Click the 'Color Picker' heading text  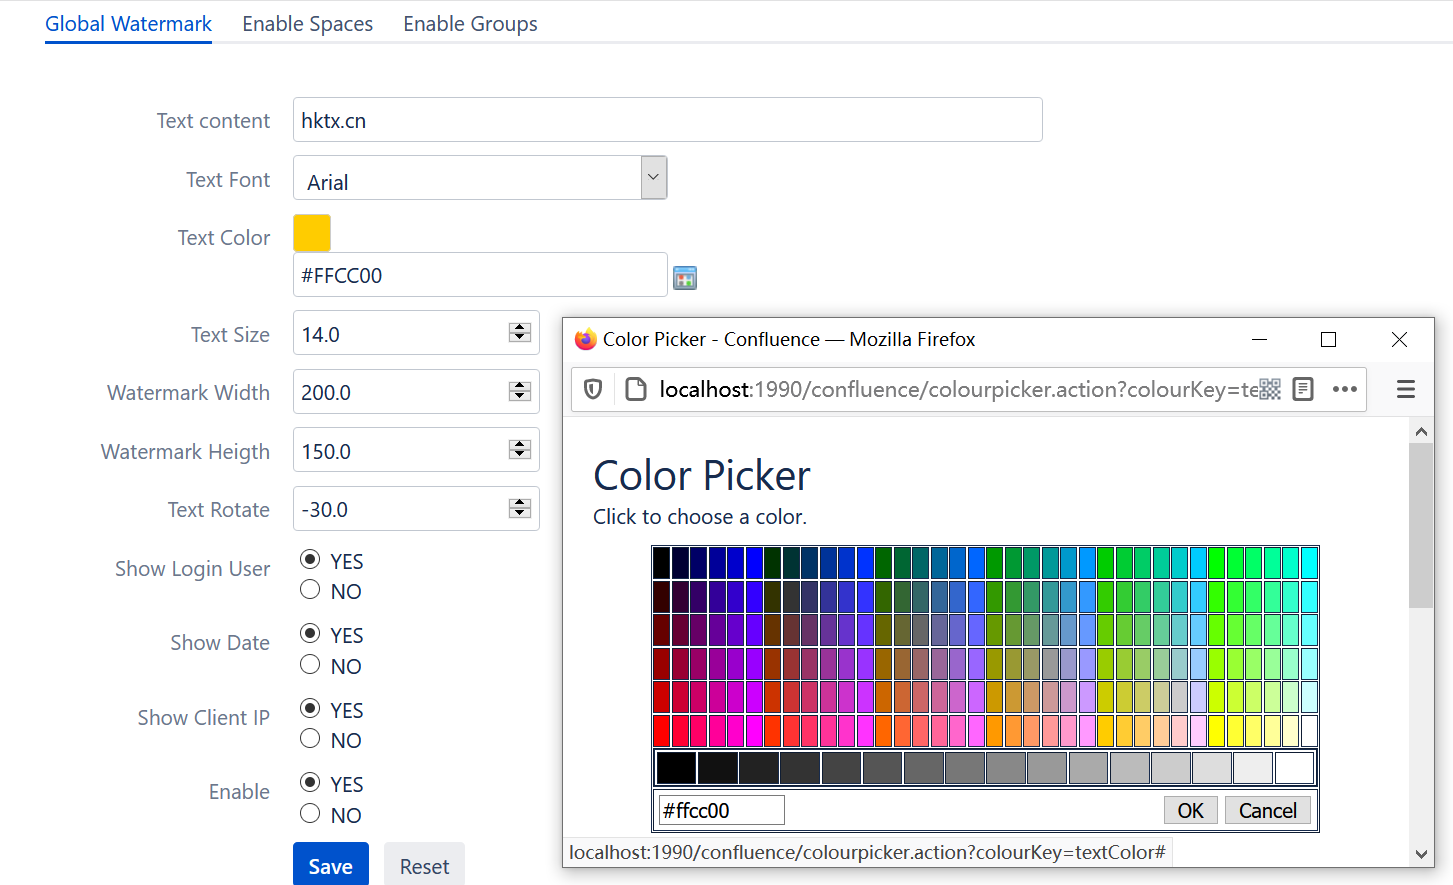702,475
